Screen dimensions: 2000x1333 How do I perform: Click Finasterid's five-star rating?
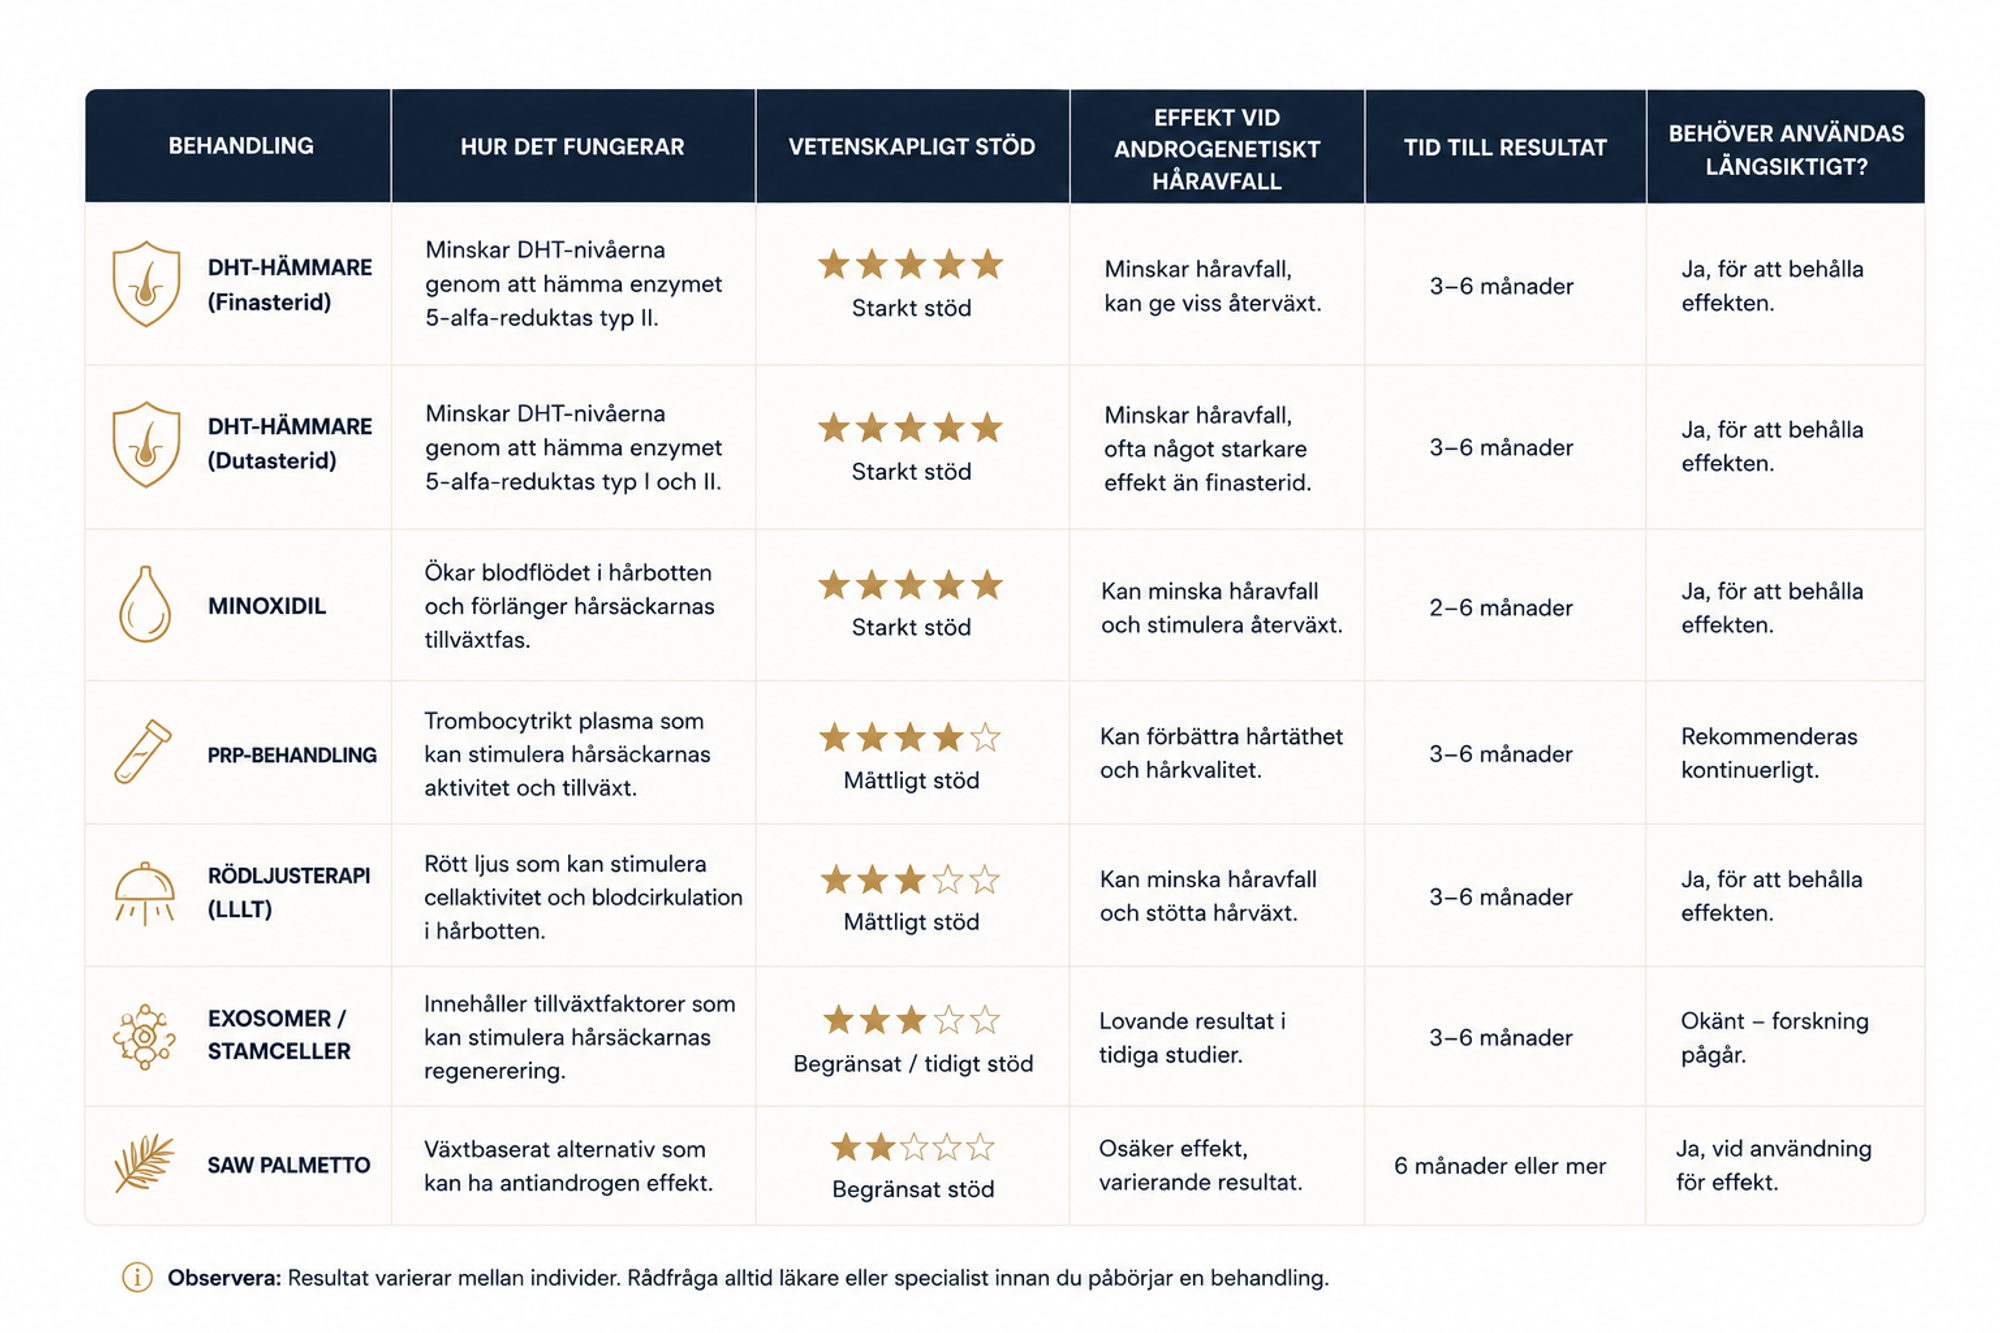click(x=910, y=265)
